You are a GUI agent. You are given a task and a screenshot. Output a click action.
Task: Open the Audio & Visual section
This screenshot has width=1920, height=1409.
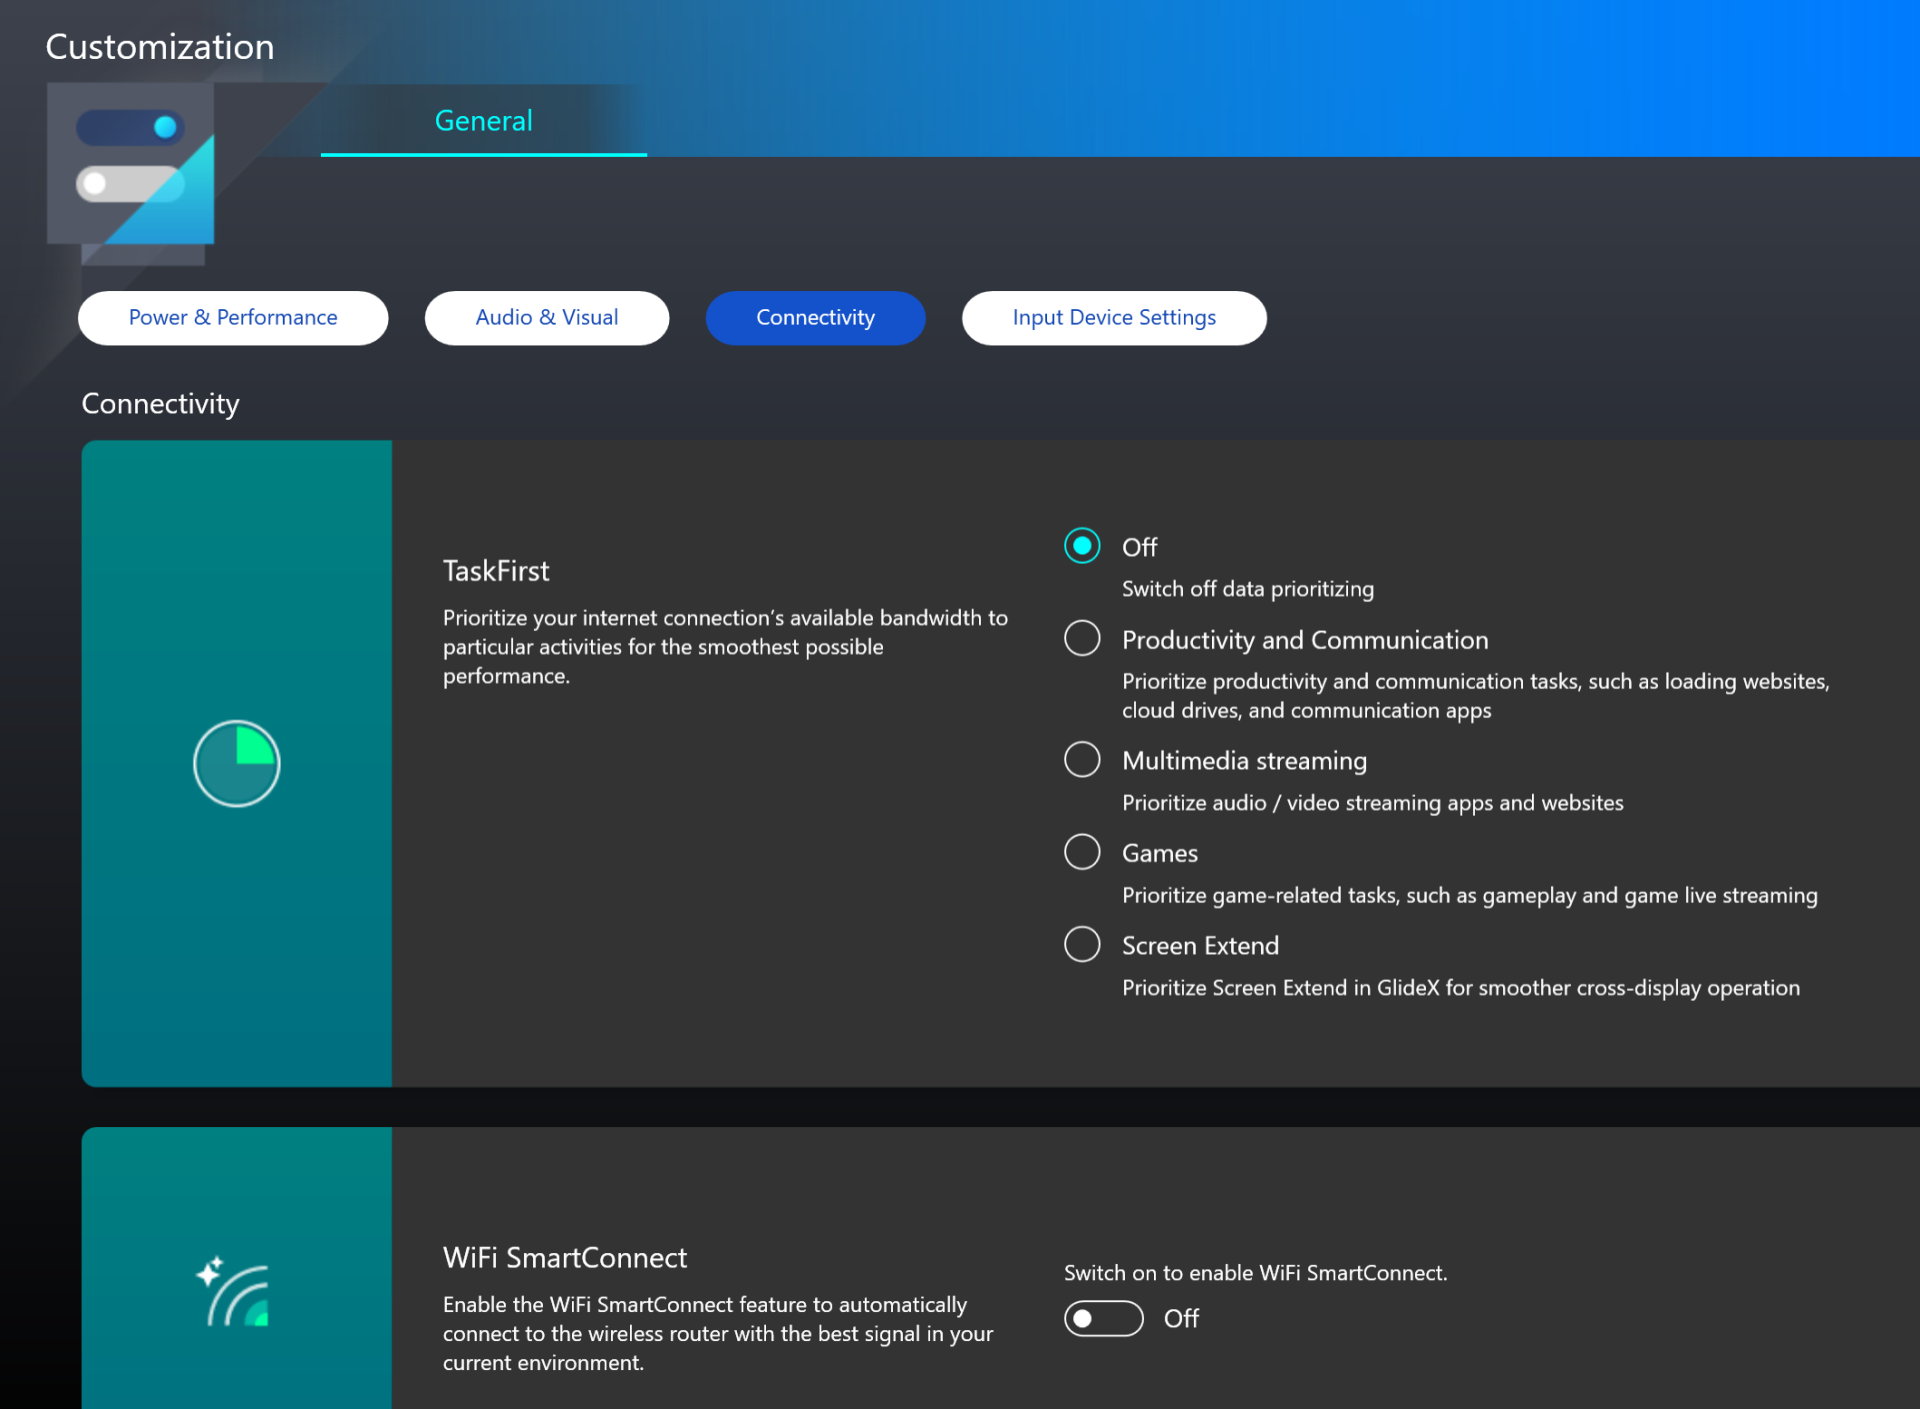(x=547, y=318)
